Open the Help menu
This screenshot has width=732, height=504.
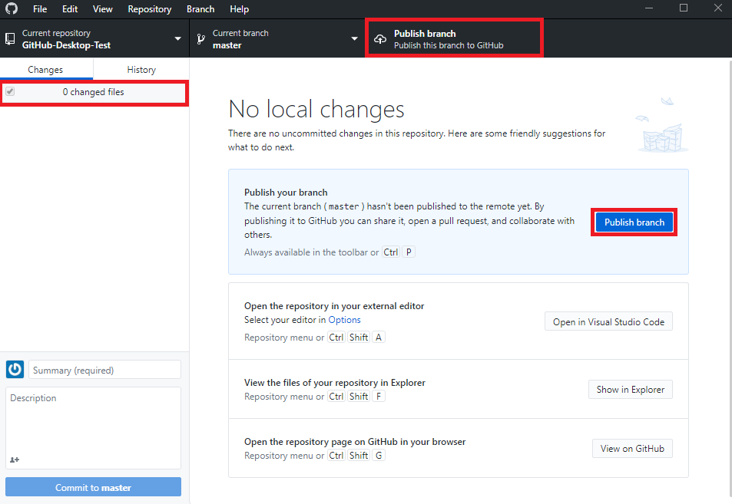(x=239, y=9)
